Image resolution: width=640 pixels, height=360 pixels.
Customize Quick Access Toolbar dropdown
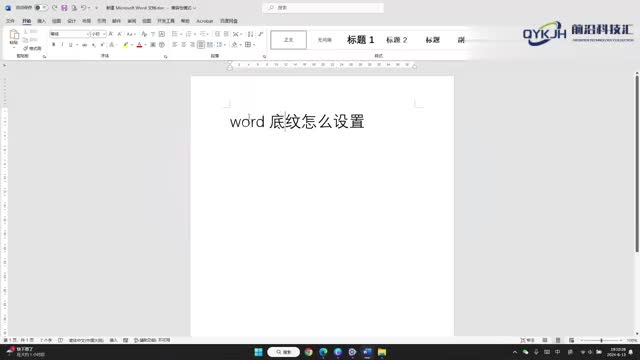pyautogui.click(x=97, y=8)
